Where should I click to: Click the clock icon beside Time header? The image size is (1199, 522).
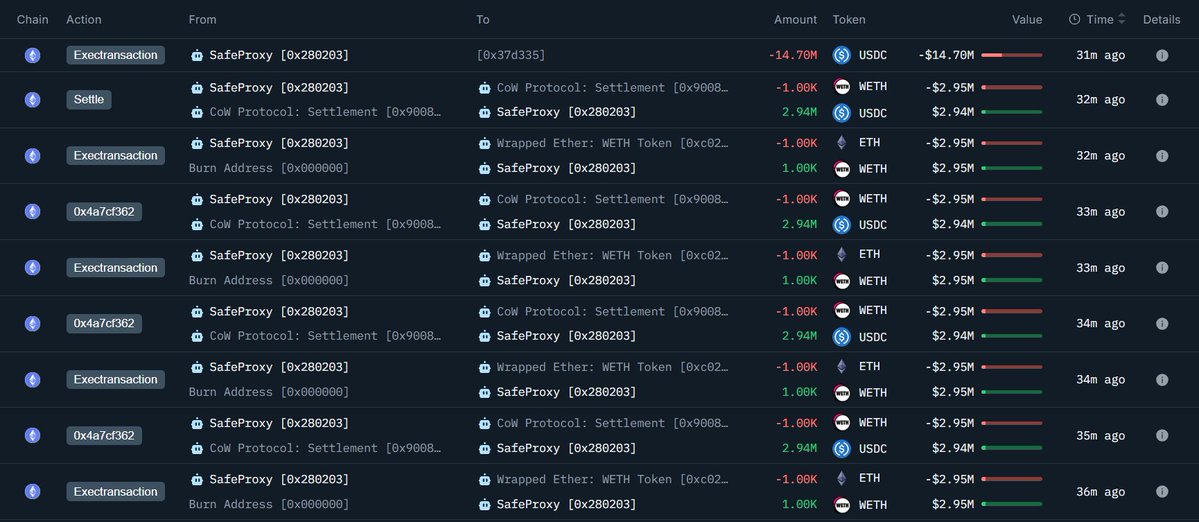[x=1075, y=19]
